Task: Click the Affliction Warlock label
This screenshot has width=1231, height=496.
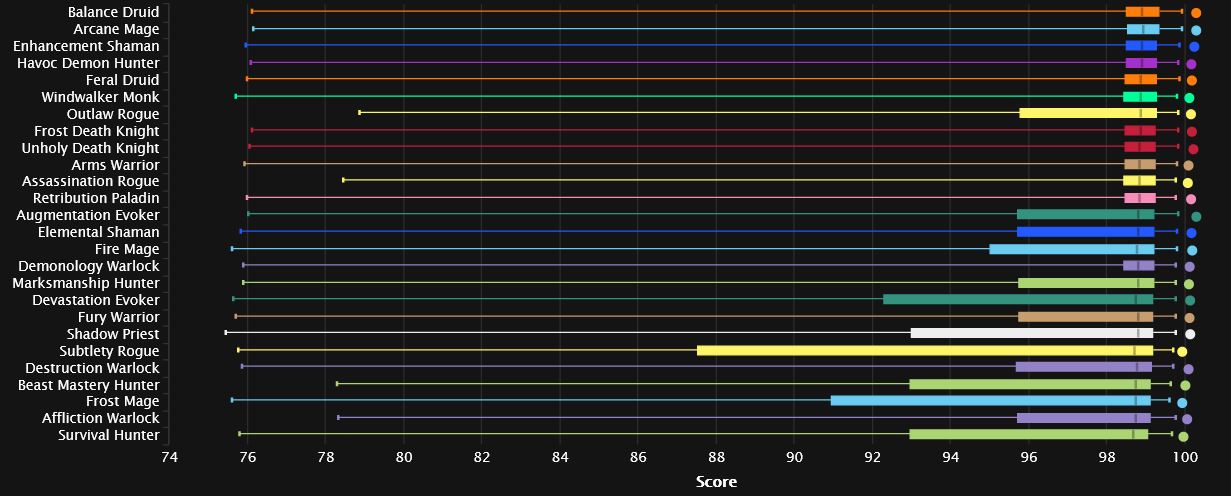Action: (101, 418)
